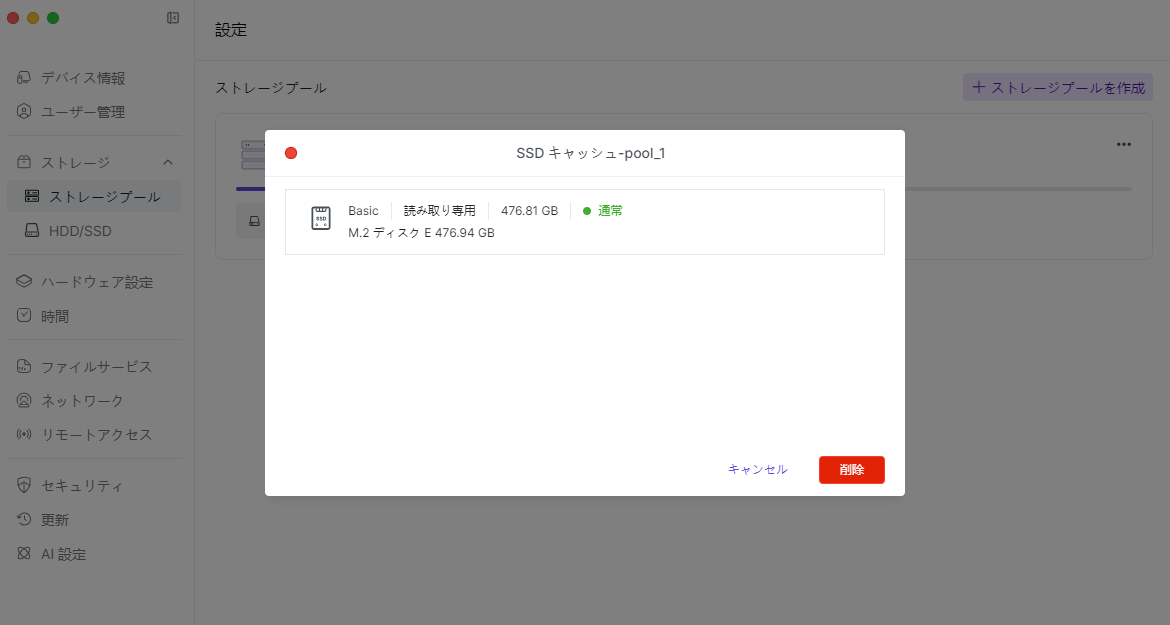Click the セキュリティ shield icon
This screenshot has width=1170, height=625.
pyautogui.click(x=25, y=486)
